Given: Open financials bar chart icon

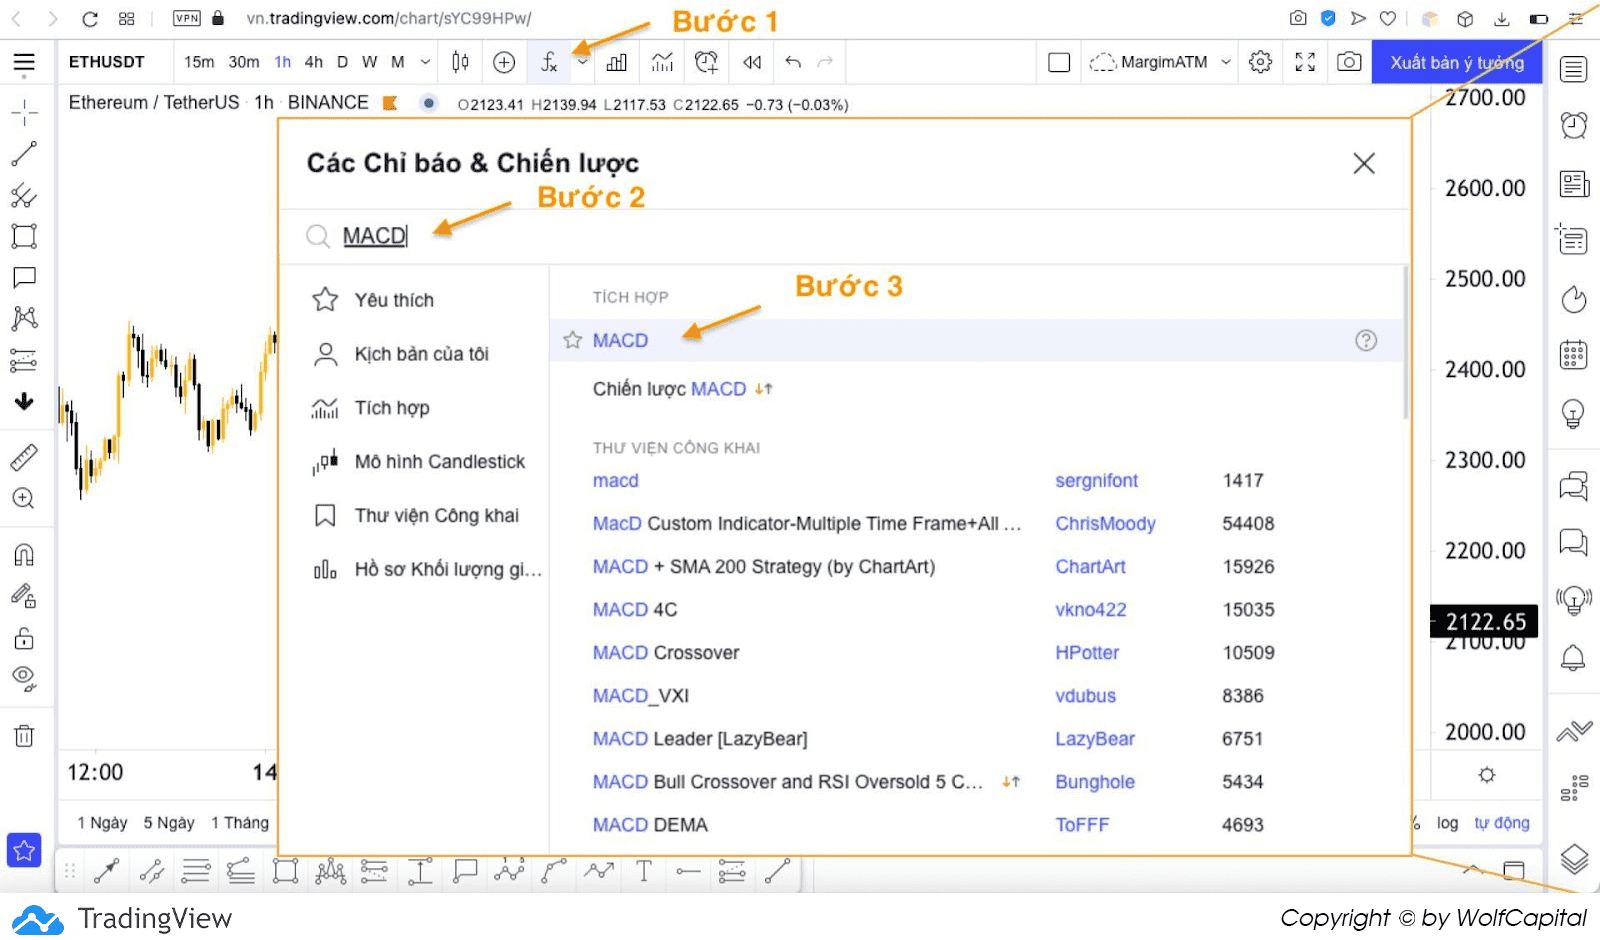Looking at the screenshot, I should tap(617, 62).
